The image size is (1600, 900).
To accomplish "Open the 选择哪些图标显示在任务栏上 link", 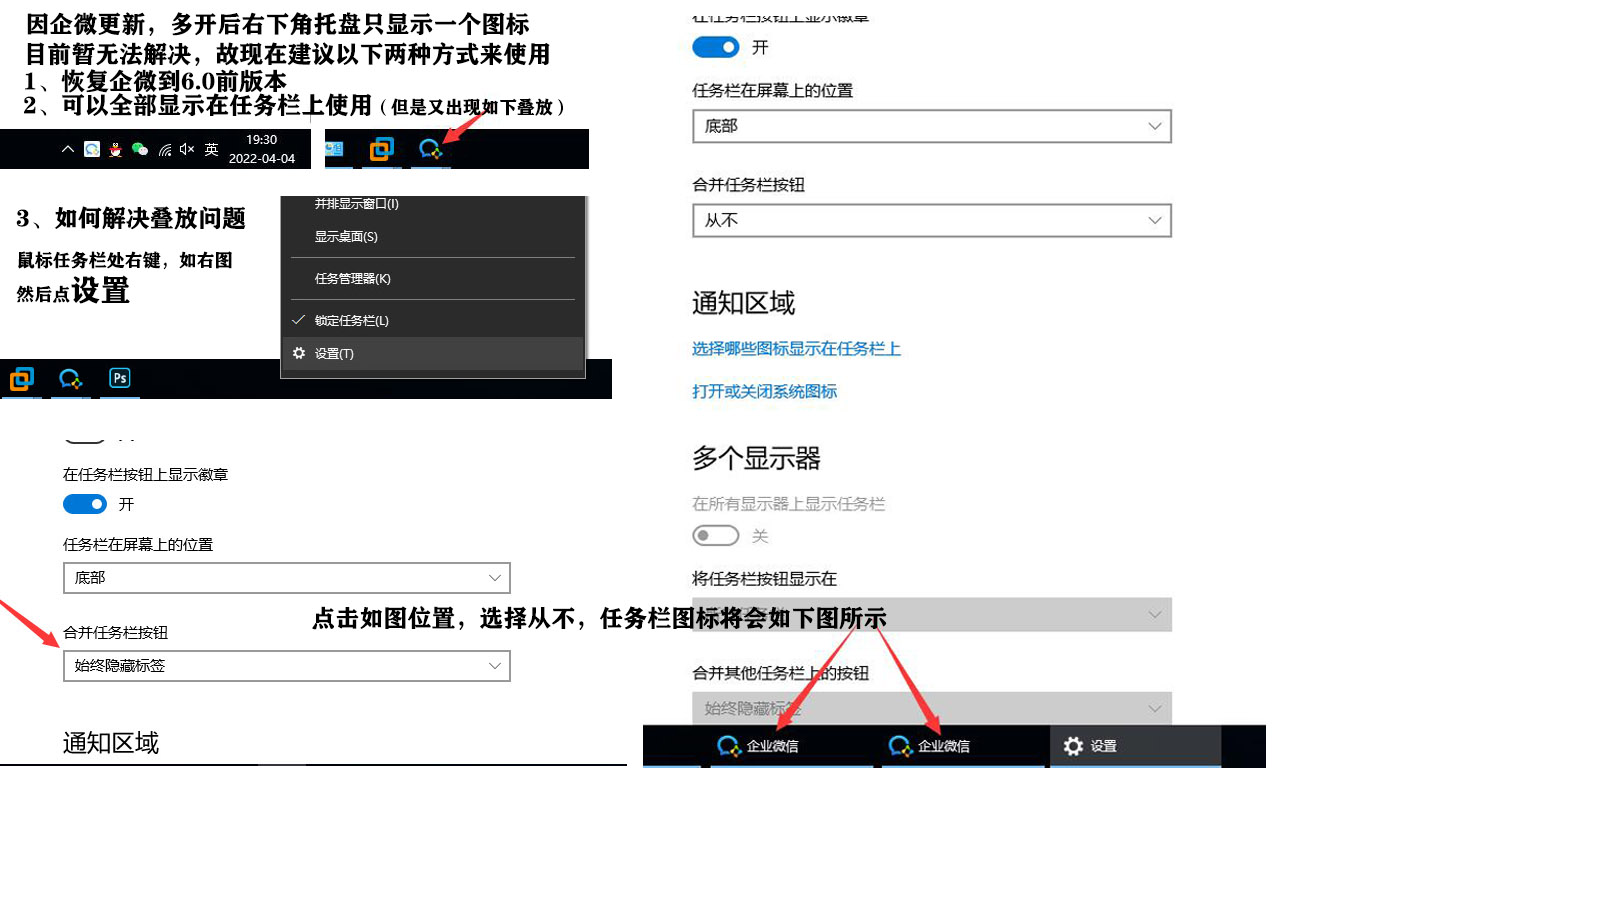I will 796,349.
